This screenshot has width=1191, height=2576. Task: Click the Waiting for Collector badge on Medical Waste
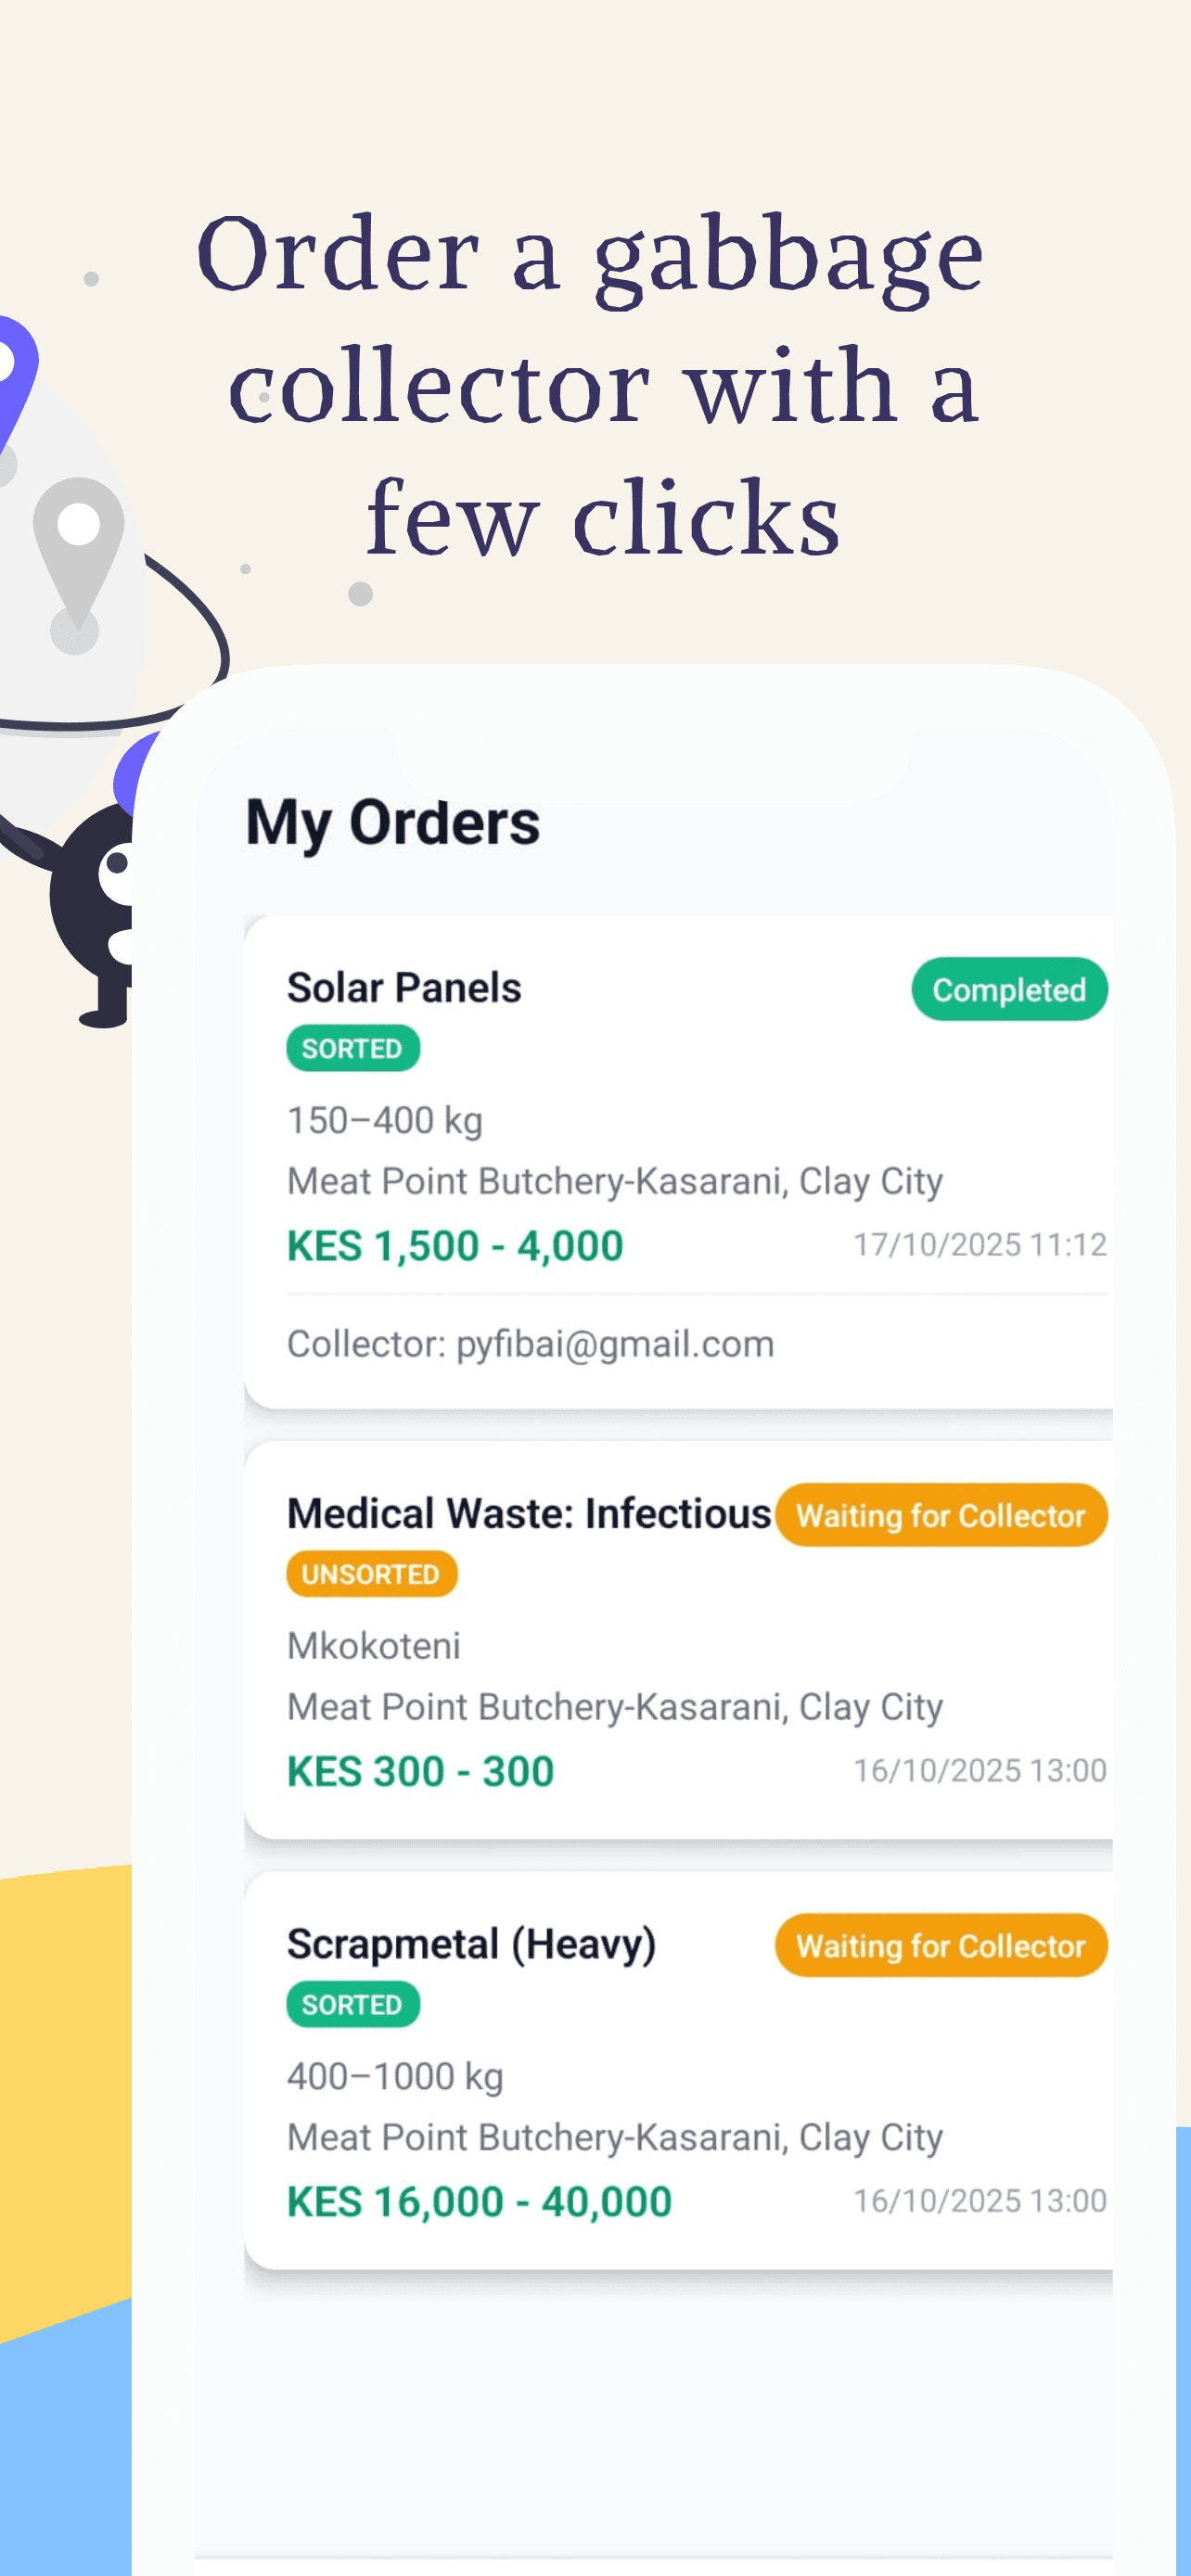[x=940, y=1515]
